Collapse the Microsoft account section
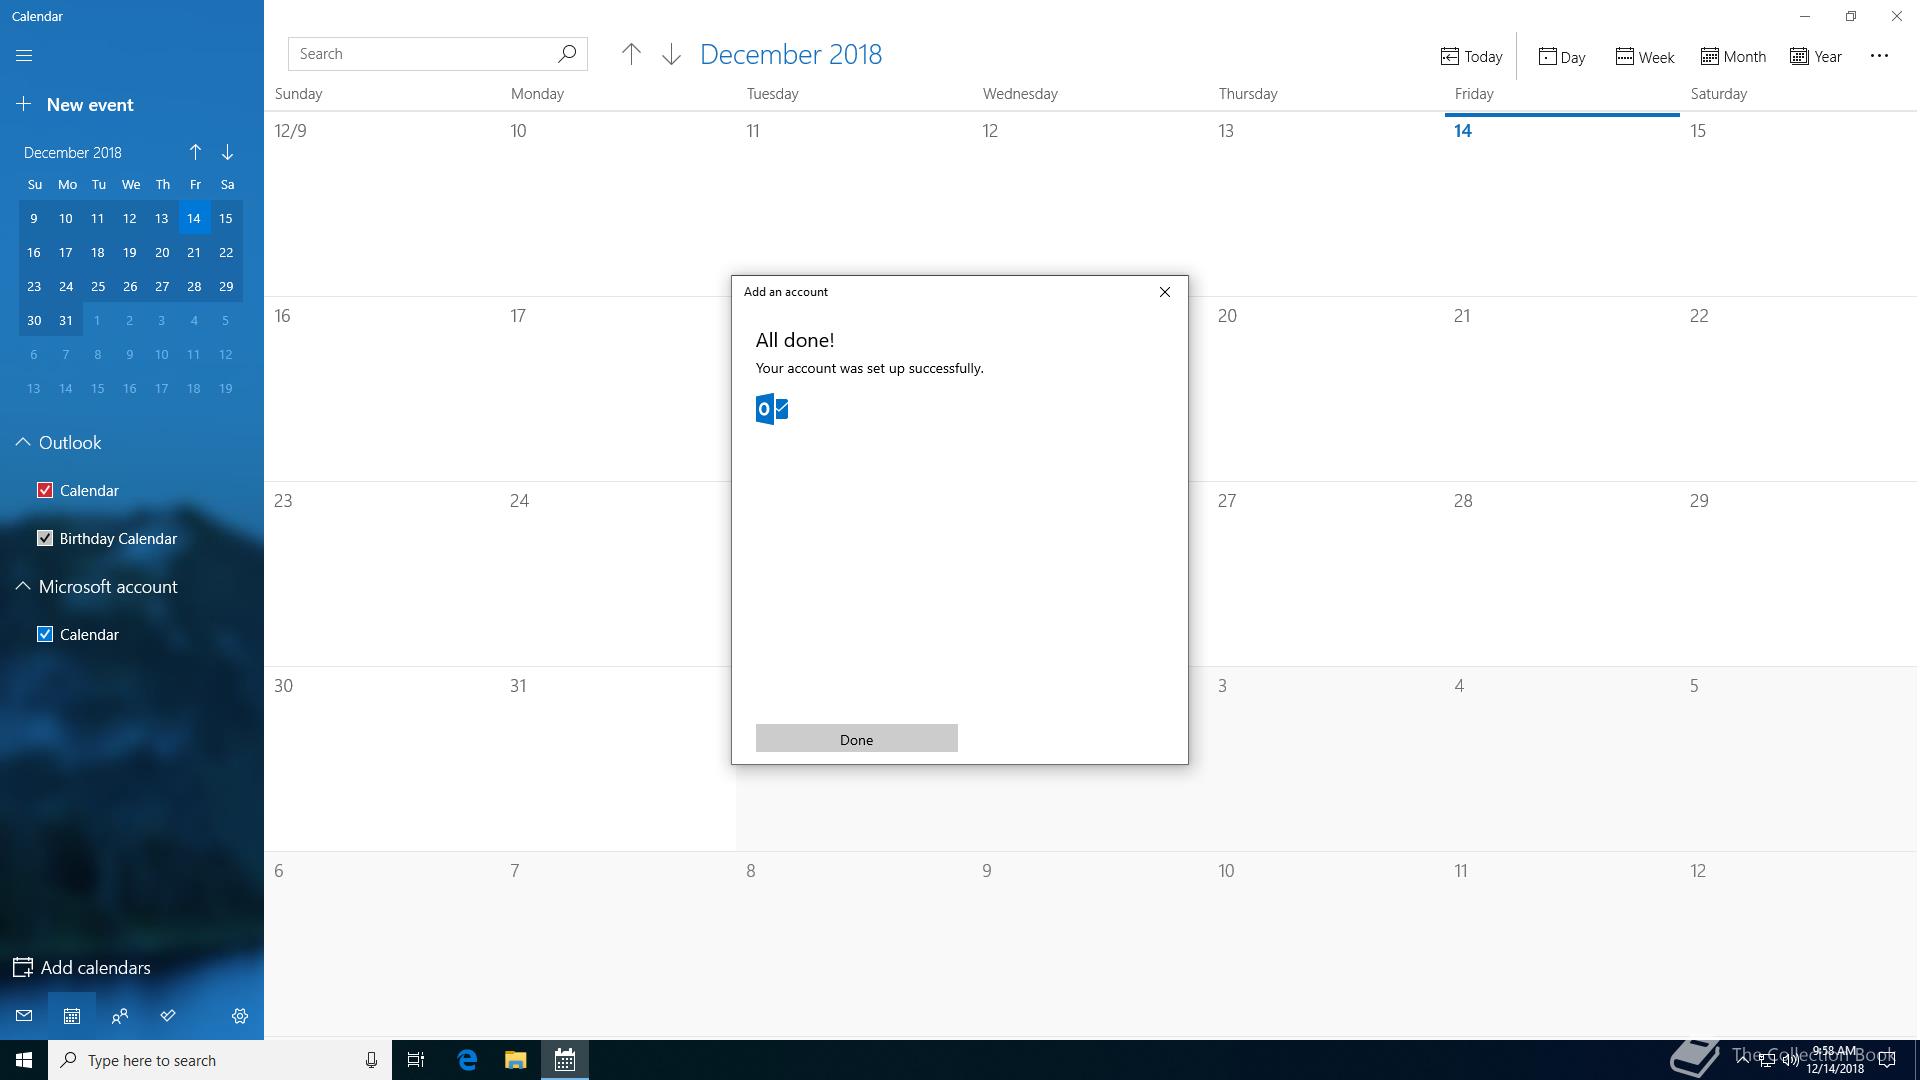Viewport: 1920px width, 1080px height. click(x=22, y=587)
